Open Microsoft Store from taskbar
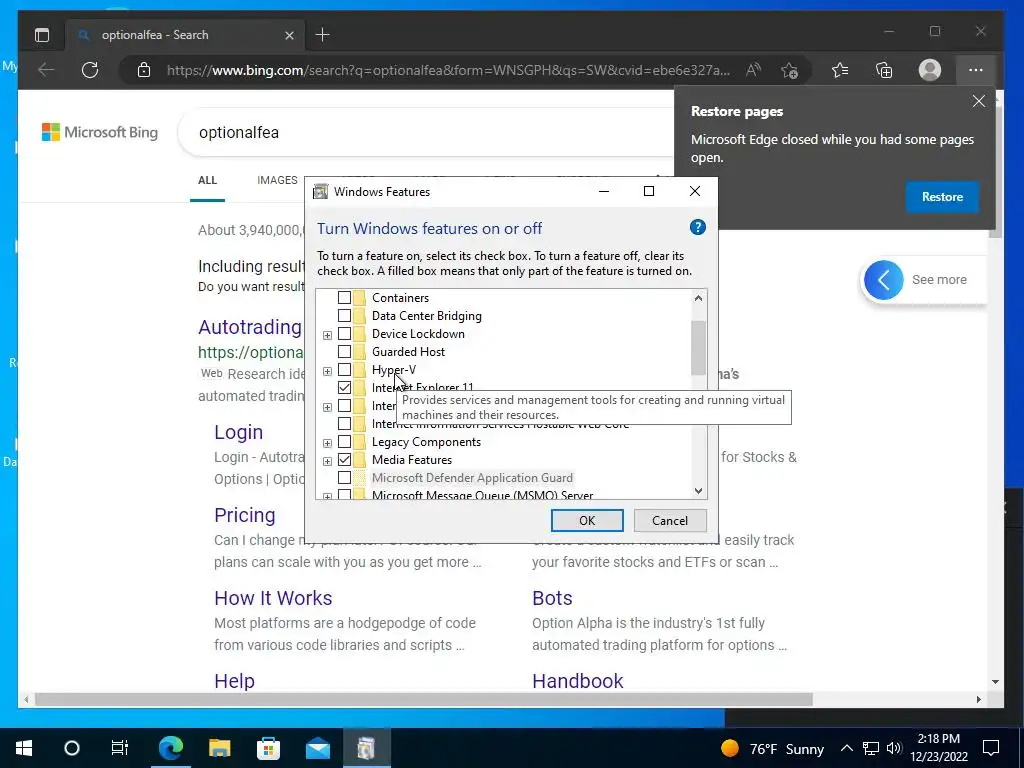Screen dimensions: 1024x768 coord(268,748)
